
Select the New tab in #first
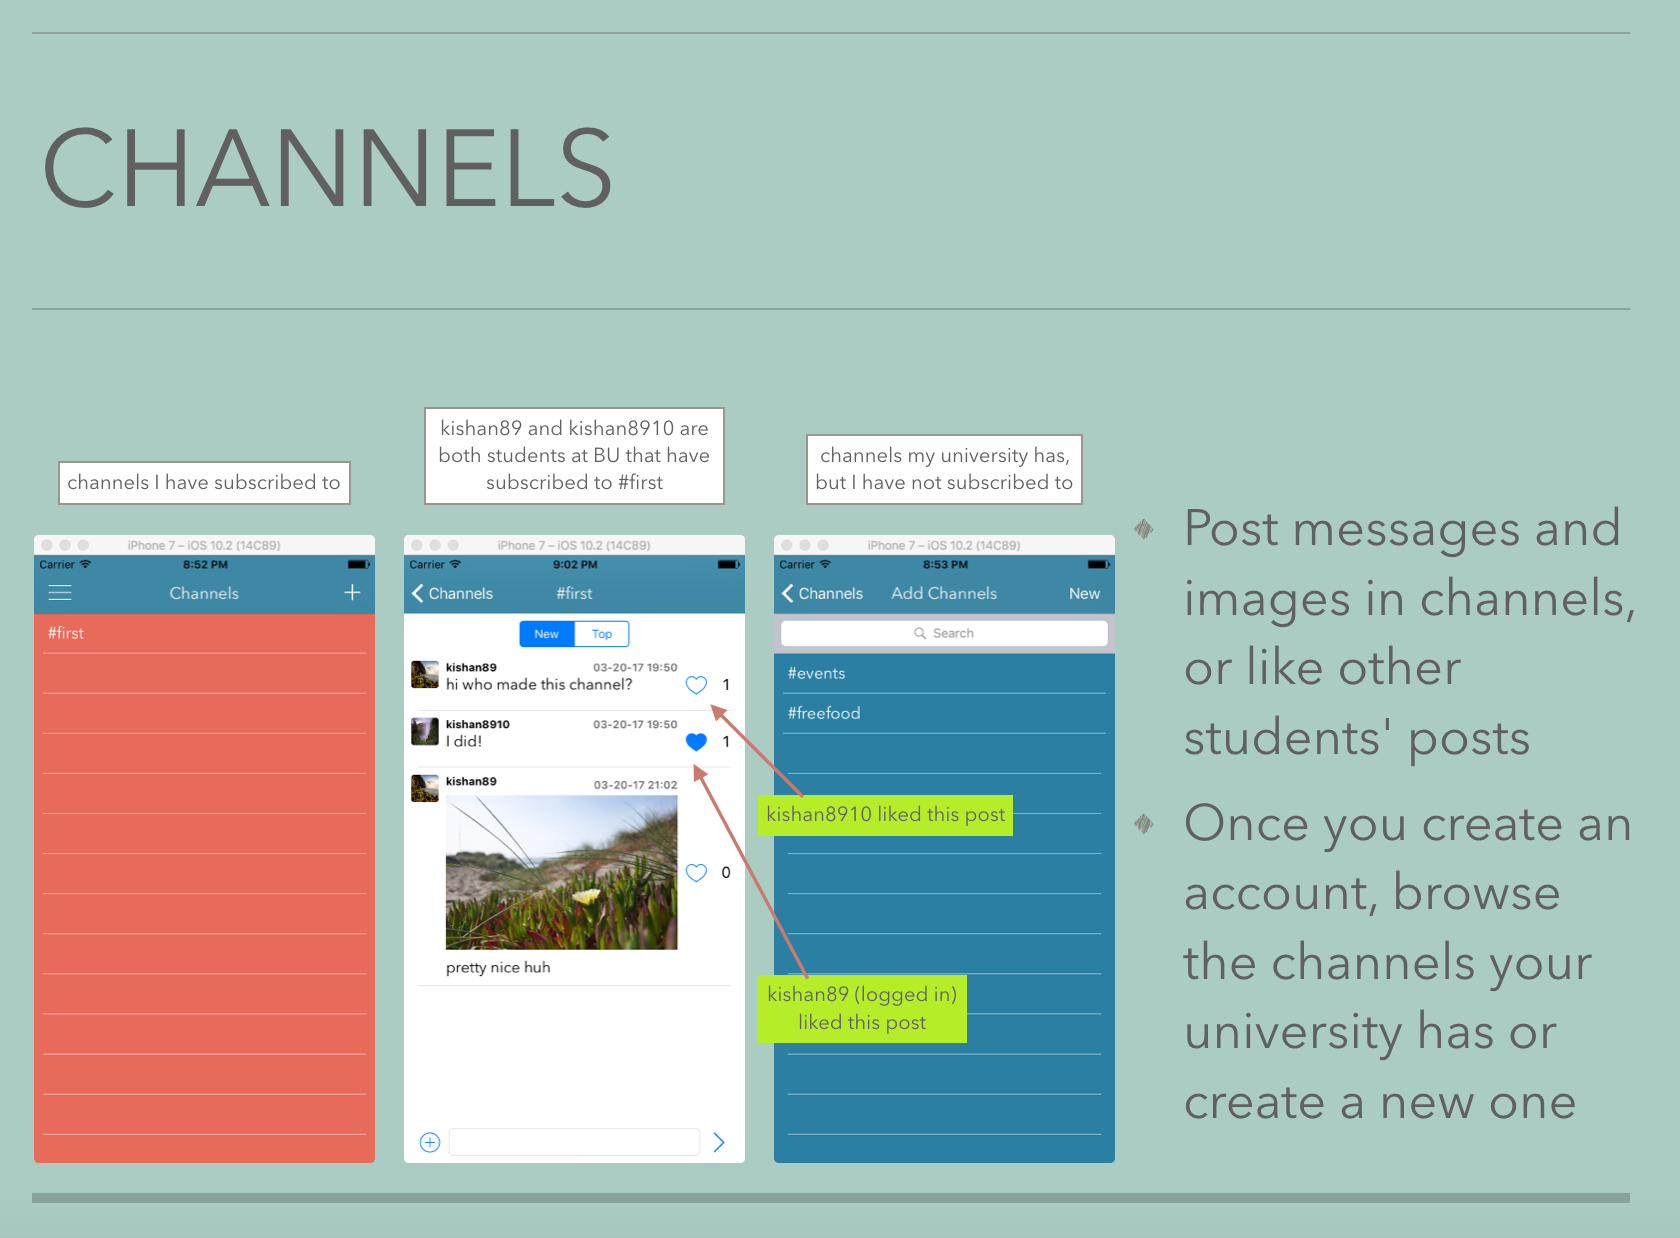(x=547, y=634)
